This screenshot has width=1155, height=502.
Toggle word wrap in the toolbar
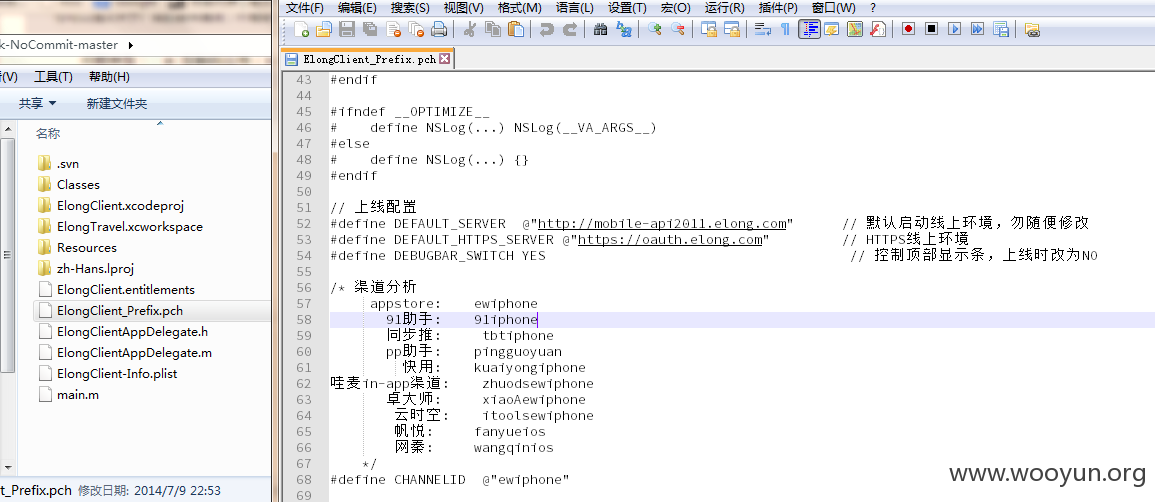point(762,29)
